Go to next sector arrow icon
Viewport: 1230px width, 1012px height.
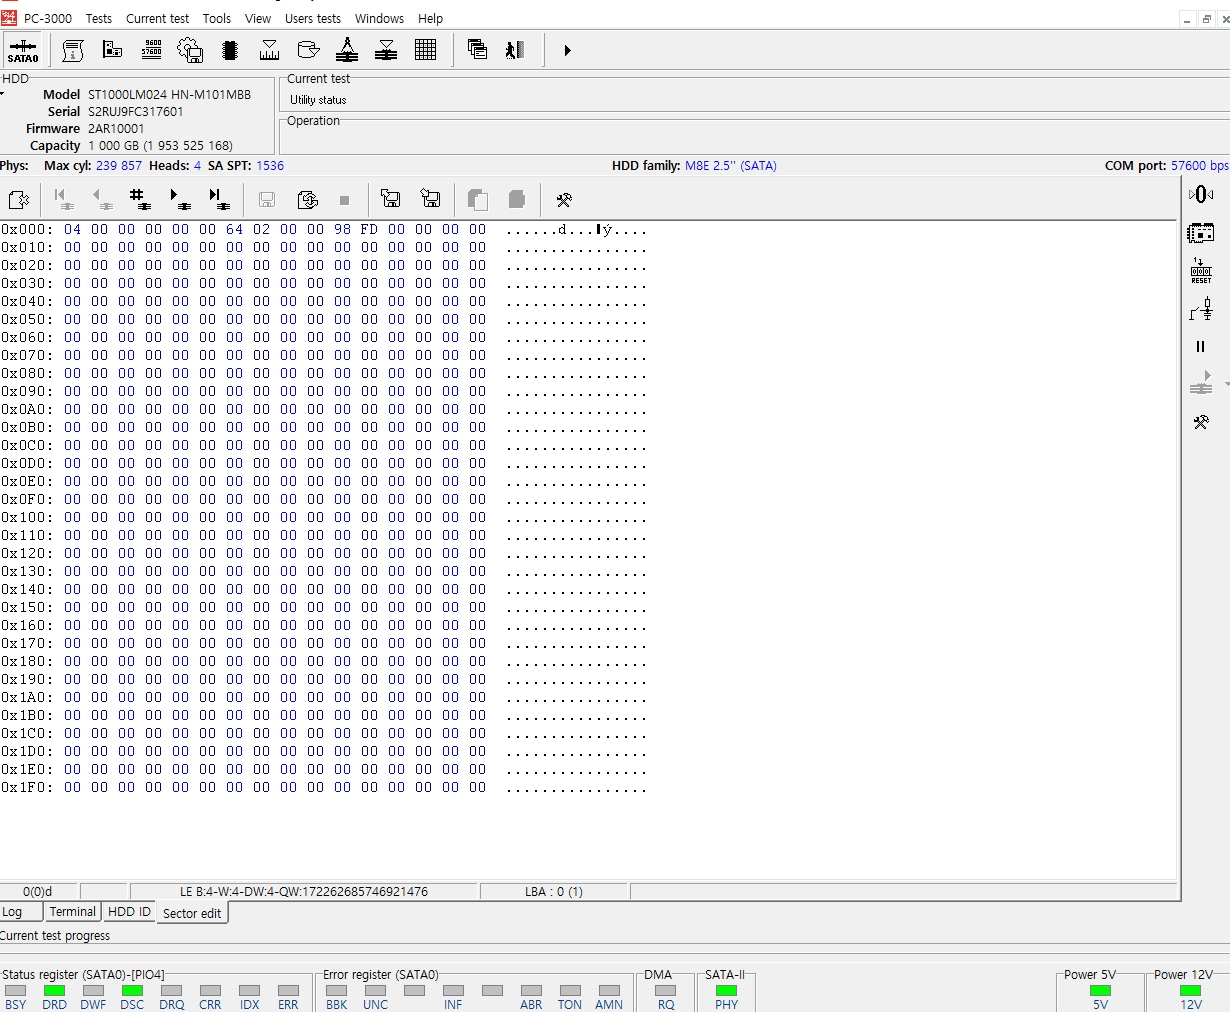click(179, 199)
